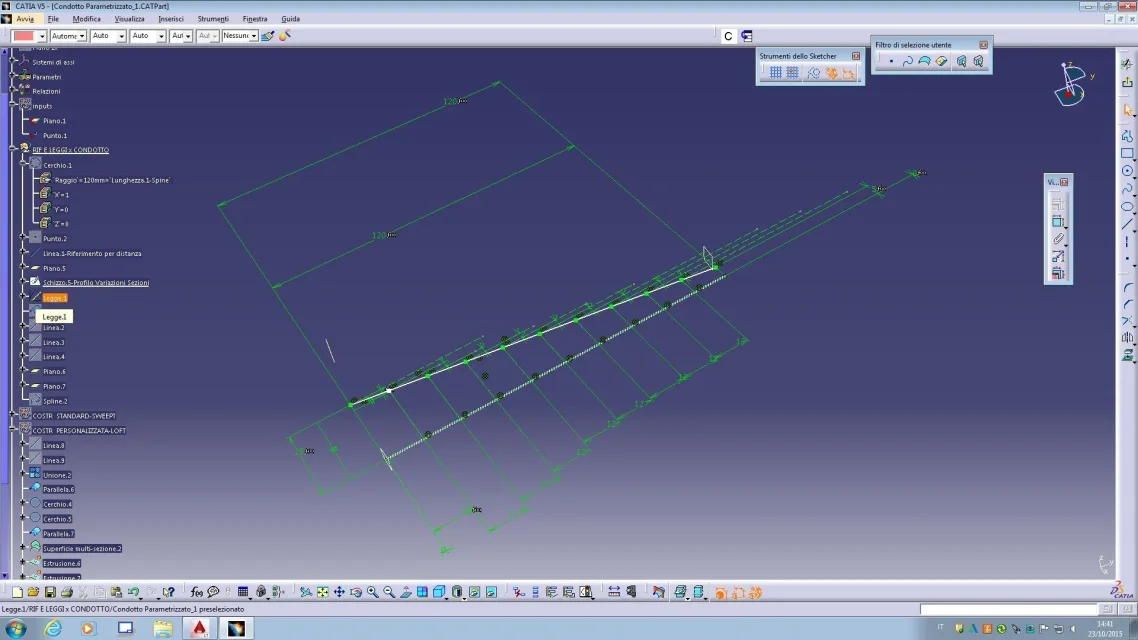Open the Inserisci menu
Screen dimensions: 1138x640
[x=171, y=19]
